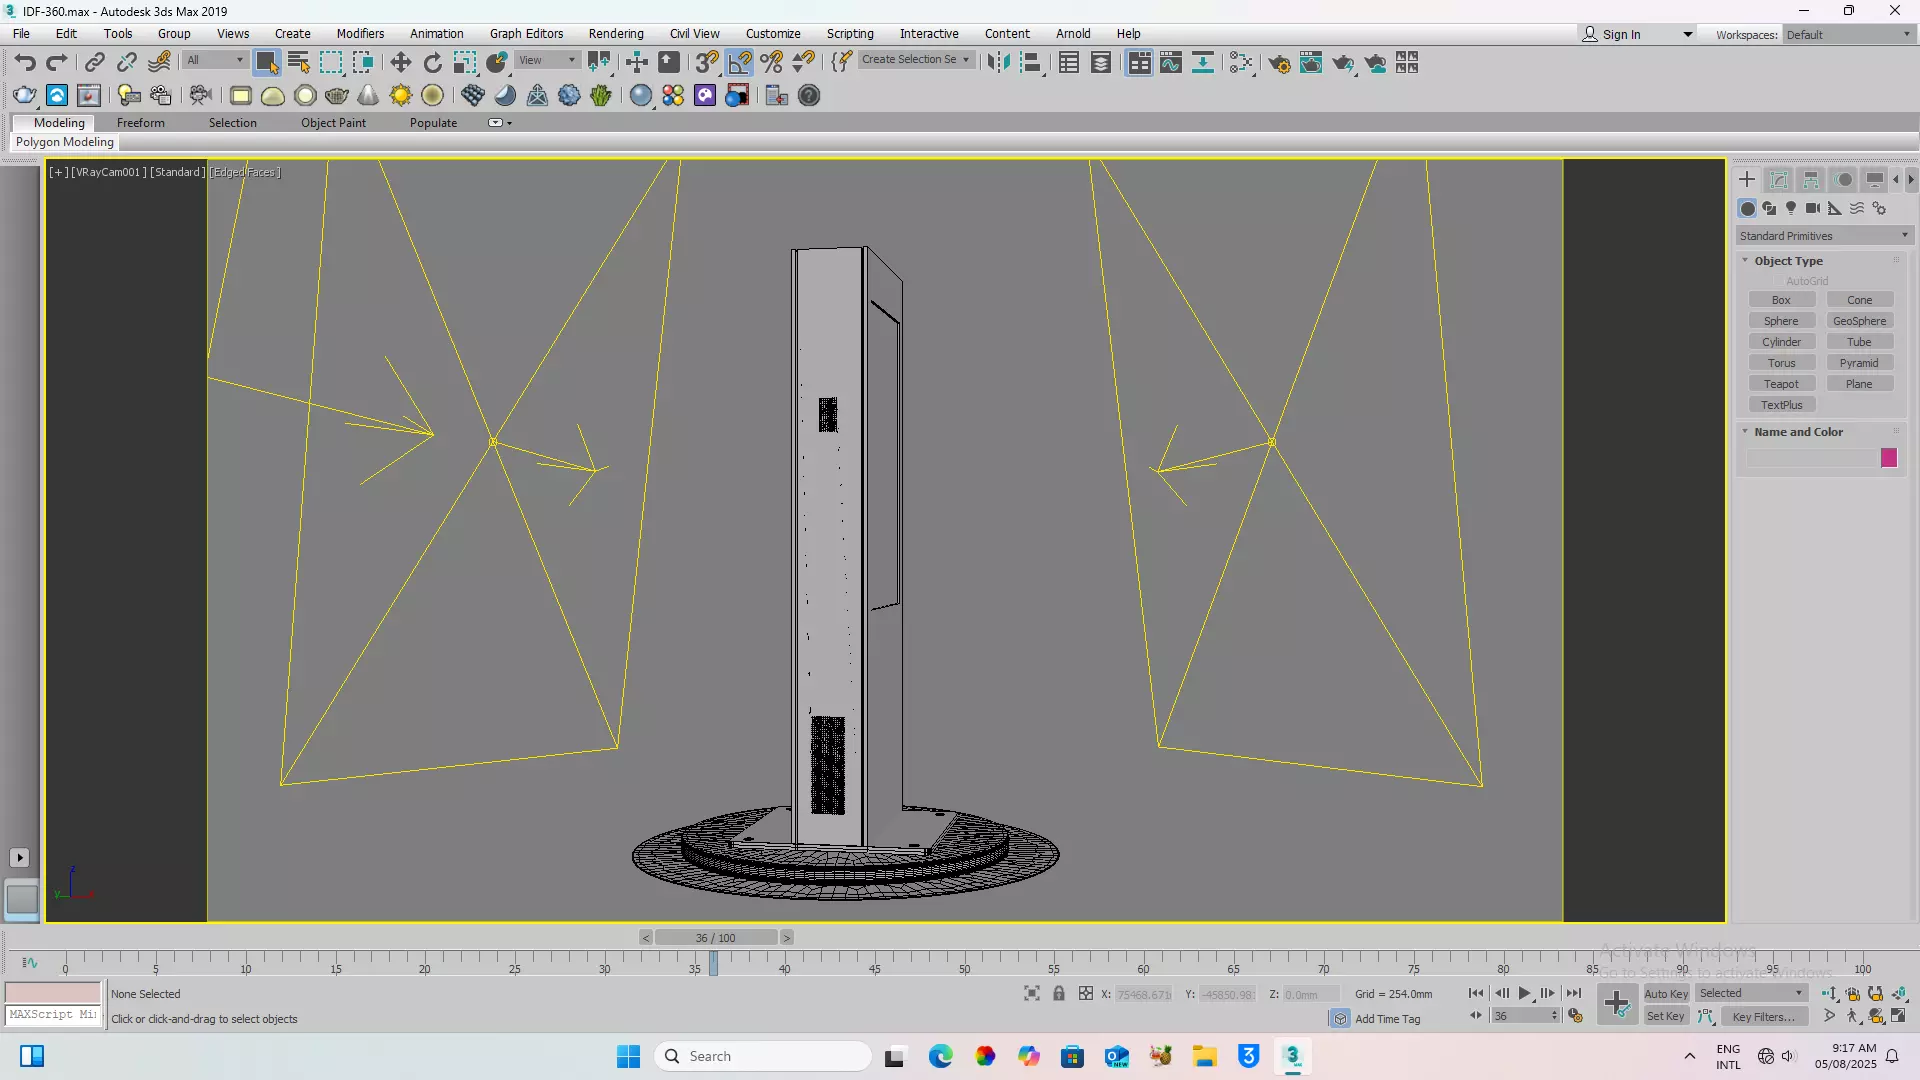Toggle the Percent Snap button
The height and width of the screenshot is (1080, 1920).
[771, 63]
